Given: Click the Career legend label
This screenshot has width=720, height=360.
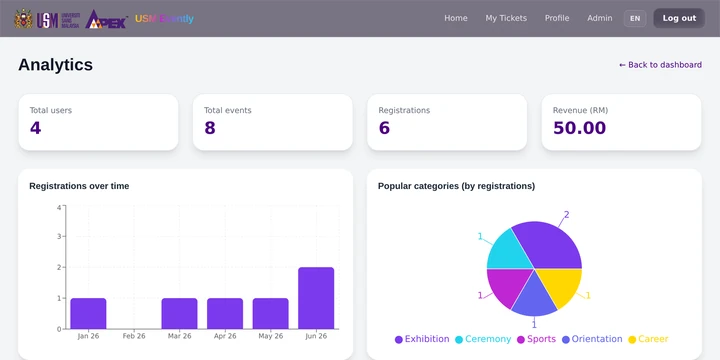Looking at the screenshot, I should (x=653, y=339).
